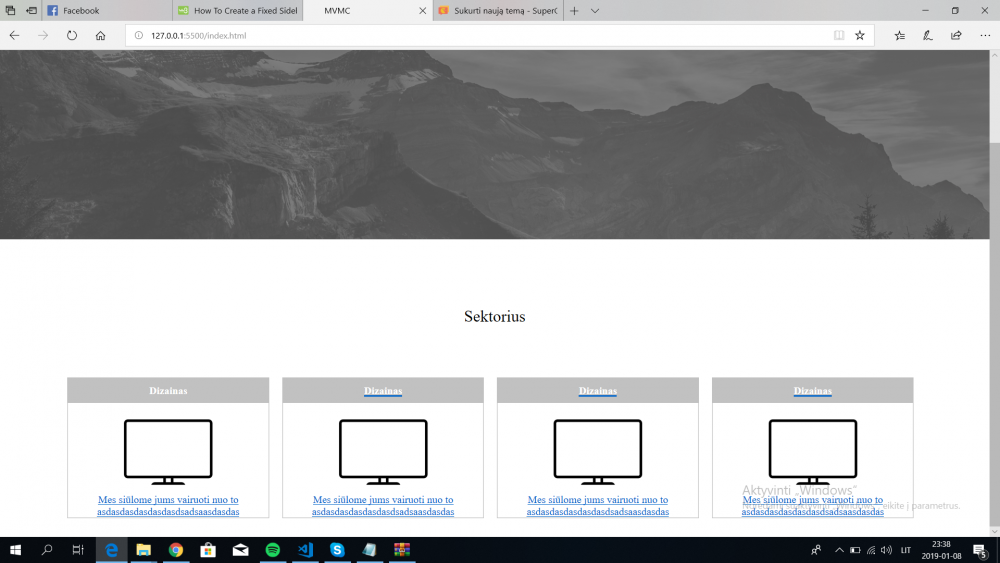This screenshot has width=1000, height=563.
Task: Open WinRAR from taskbar
Action: (402, 550)
